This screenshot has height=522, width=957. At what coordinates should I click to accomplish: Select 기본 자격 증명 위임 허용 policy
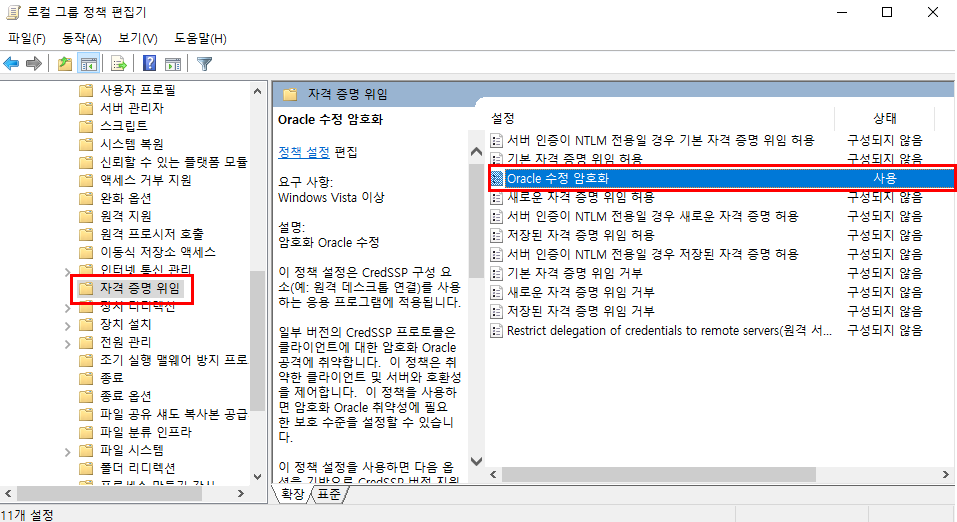(x=574, y=159)
